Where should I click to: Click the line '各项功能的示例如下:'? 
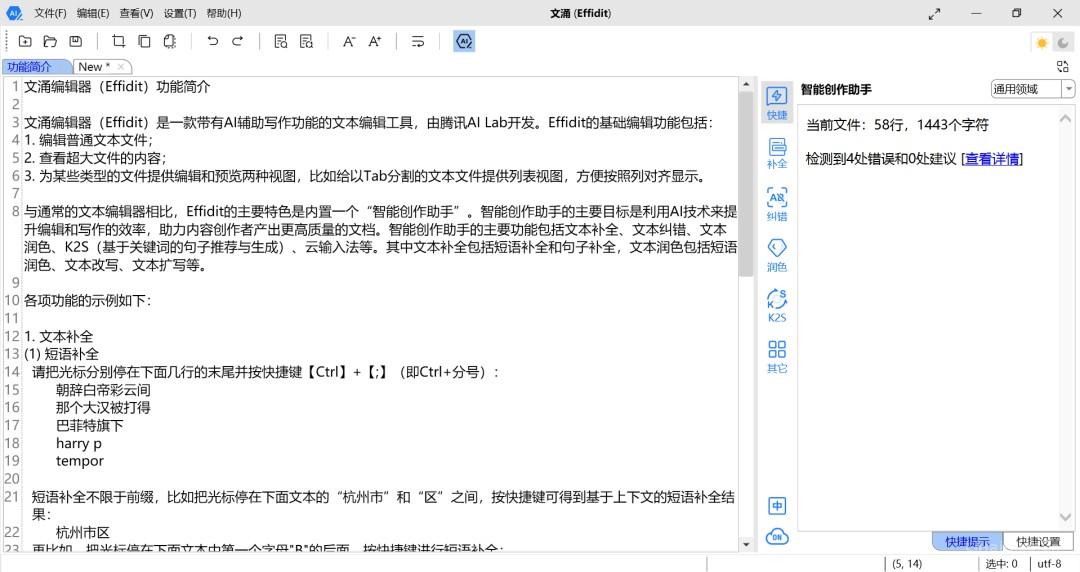pyautogui.click(x=87, y=300)
